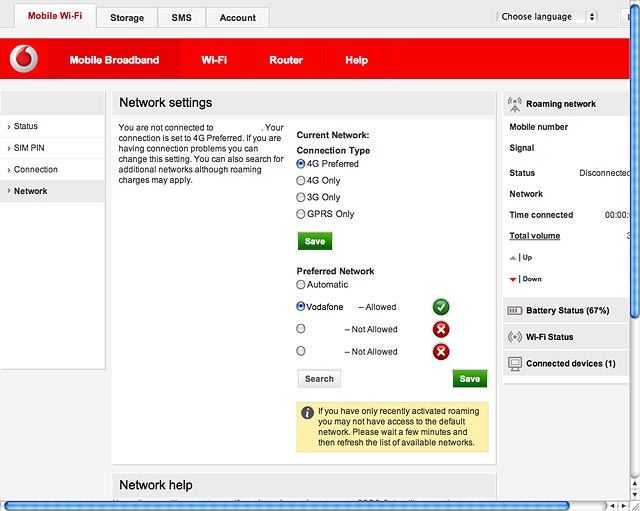Click the vertical scrollbar down arrow
640x511 pixels.
tap(635, 494)
